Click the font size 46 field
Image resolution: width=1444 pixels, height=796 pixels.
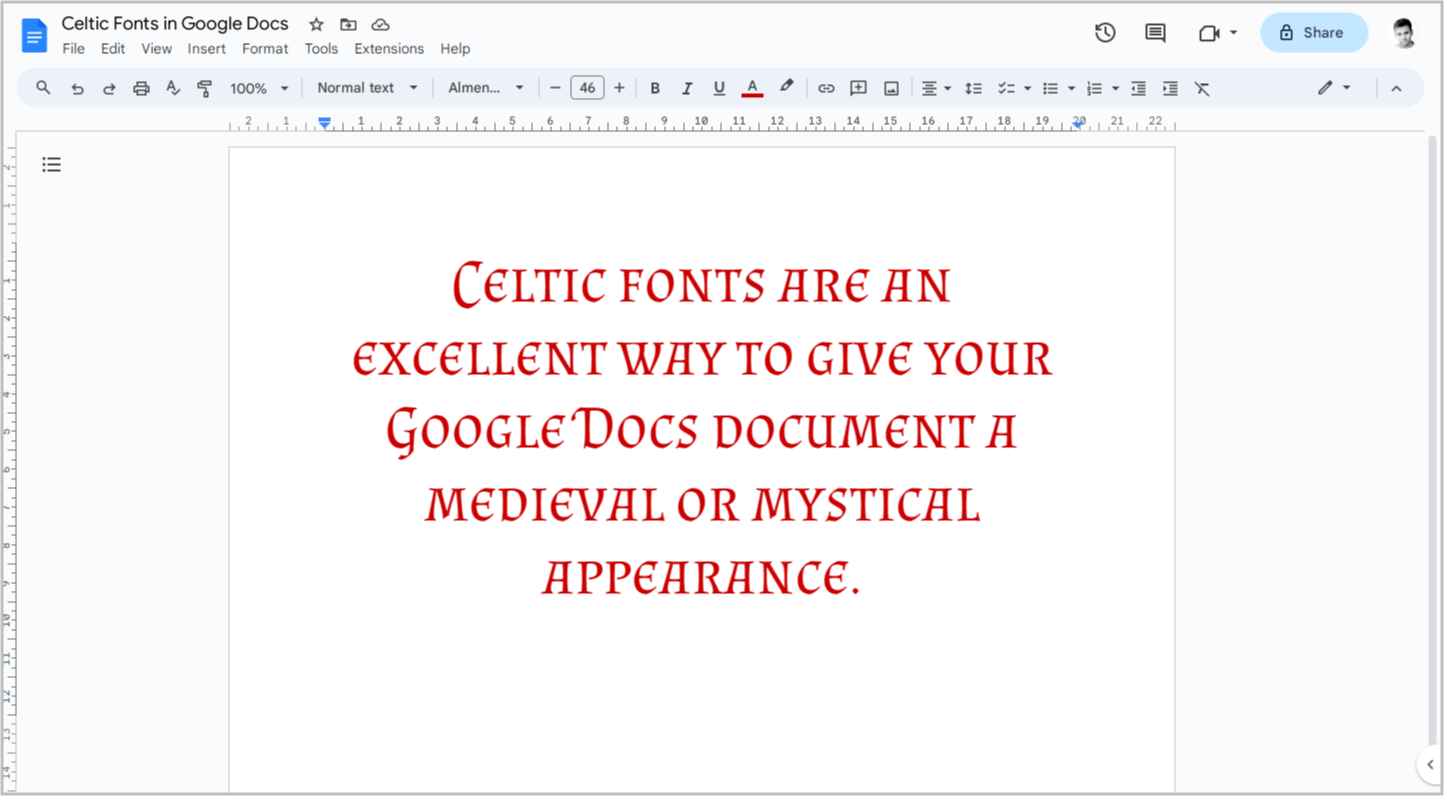tap(587, 88)
